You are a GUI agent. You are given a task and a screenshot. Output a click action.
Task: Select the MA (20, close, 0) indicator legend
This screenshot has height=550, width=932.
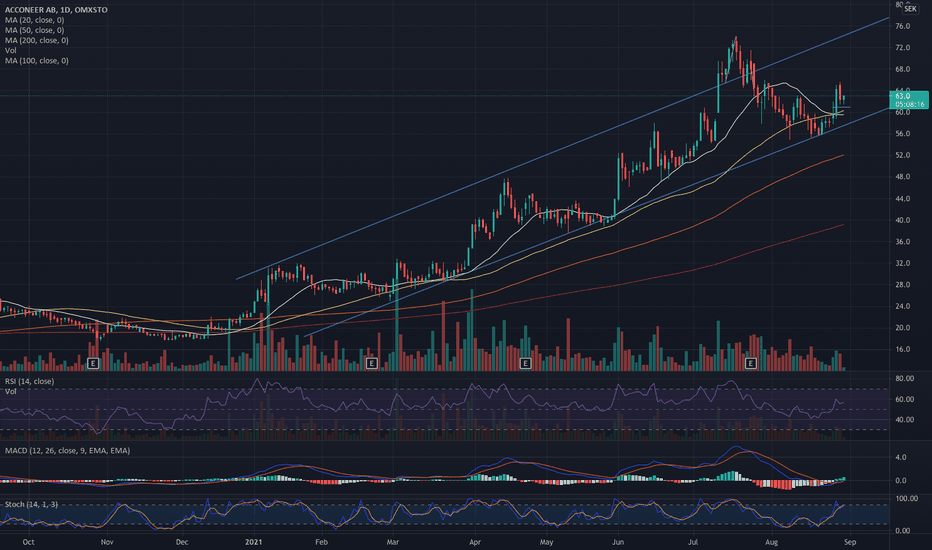(34, 20)
